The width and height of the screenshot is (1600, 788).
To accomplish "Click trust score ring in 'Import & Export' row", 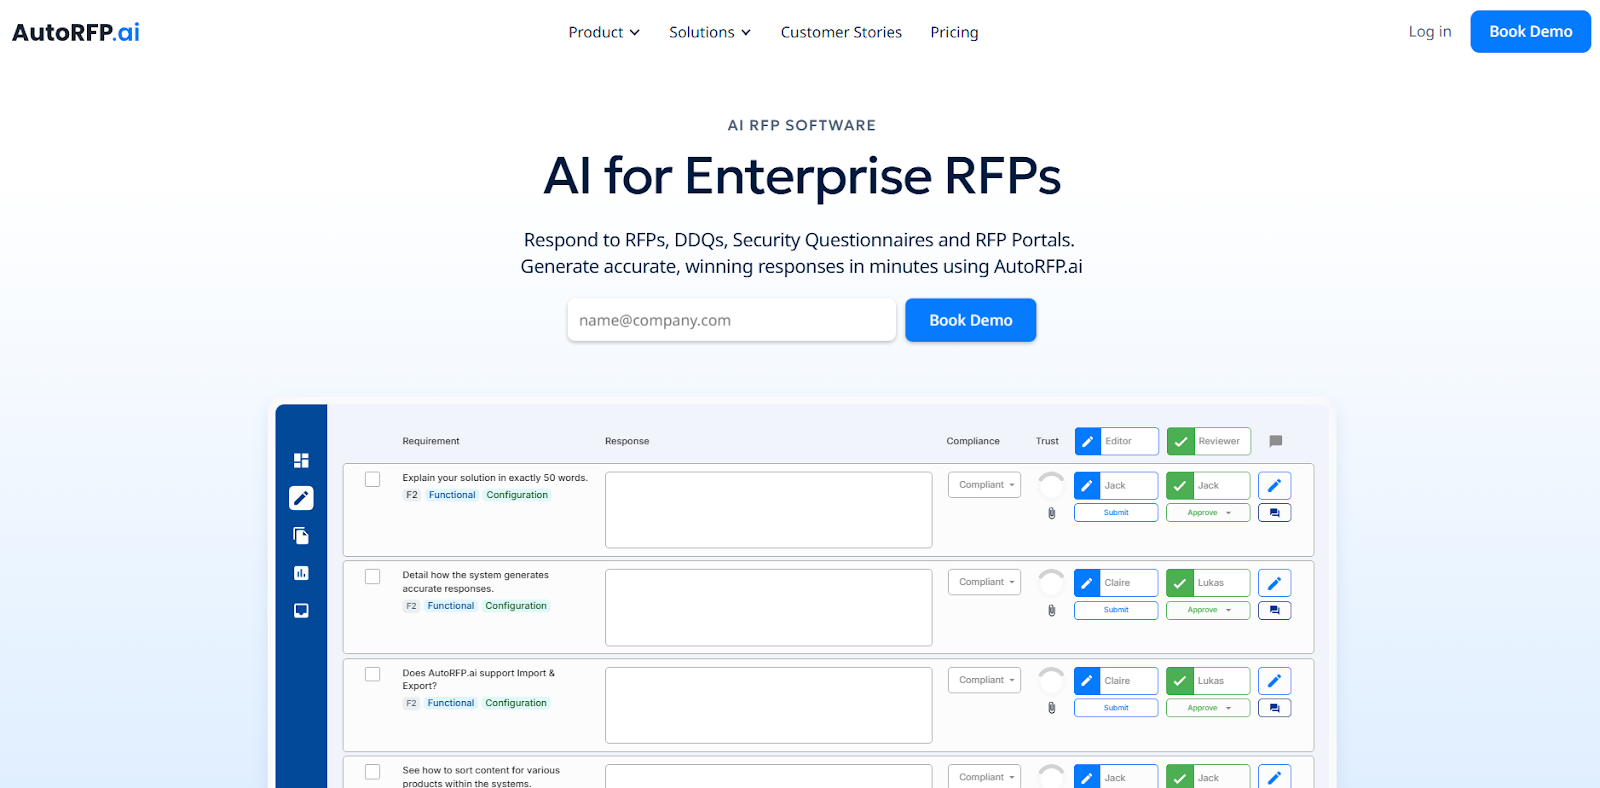I will click(1051, 681).
